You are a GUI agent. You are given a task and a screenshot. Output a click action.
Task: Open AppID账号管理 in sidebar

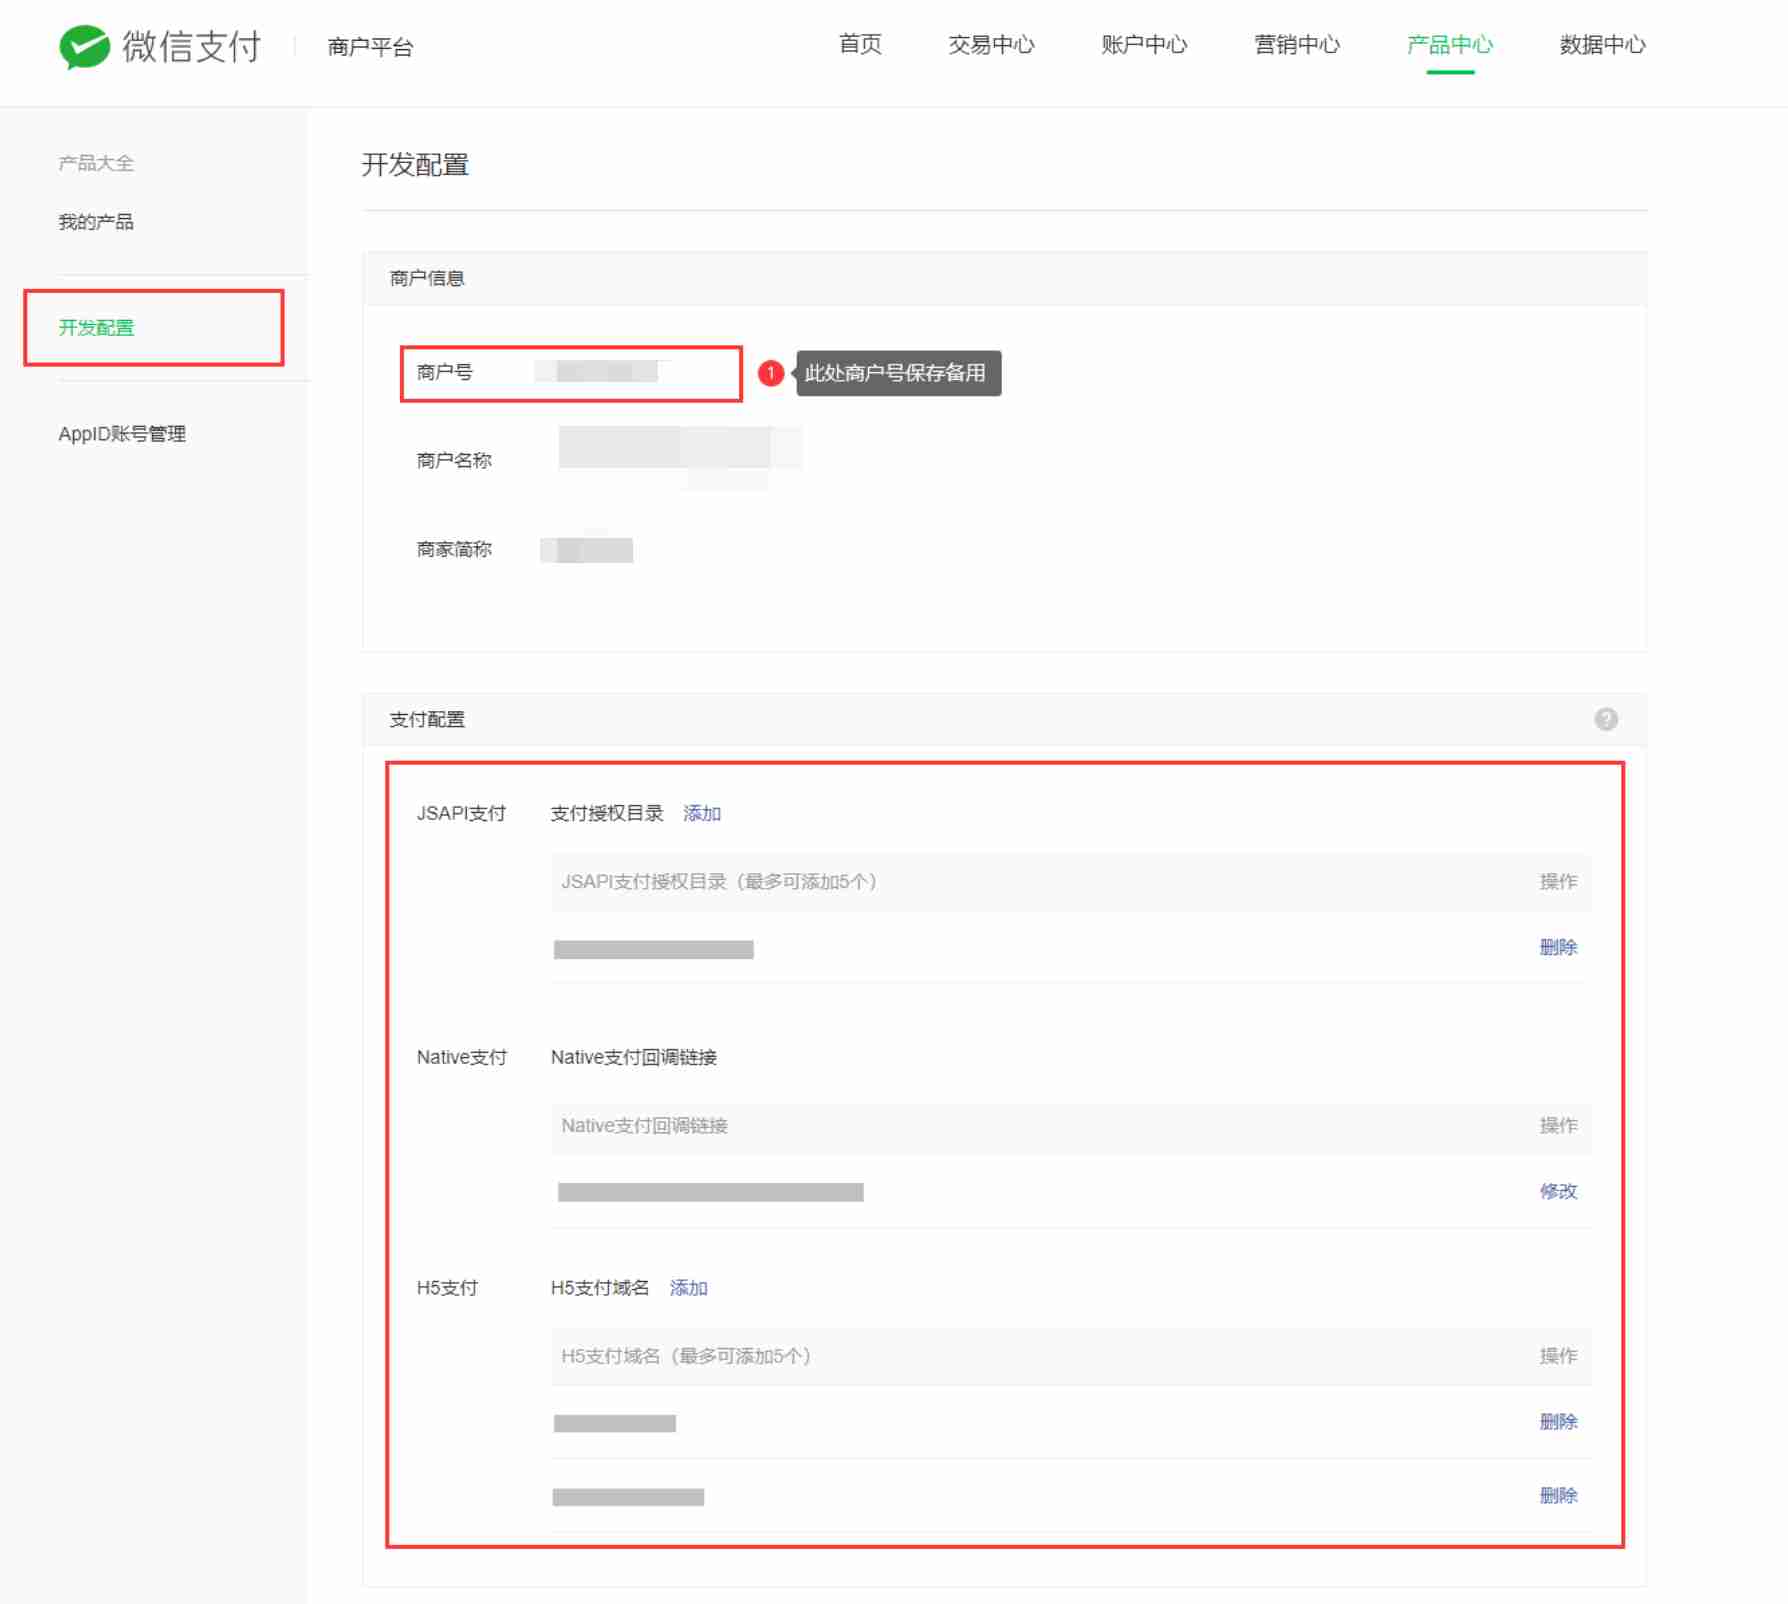coord(122,434)
